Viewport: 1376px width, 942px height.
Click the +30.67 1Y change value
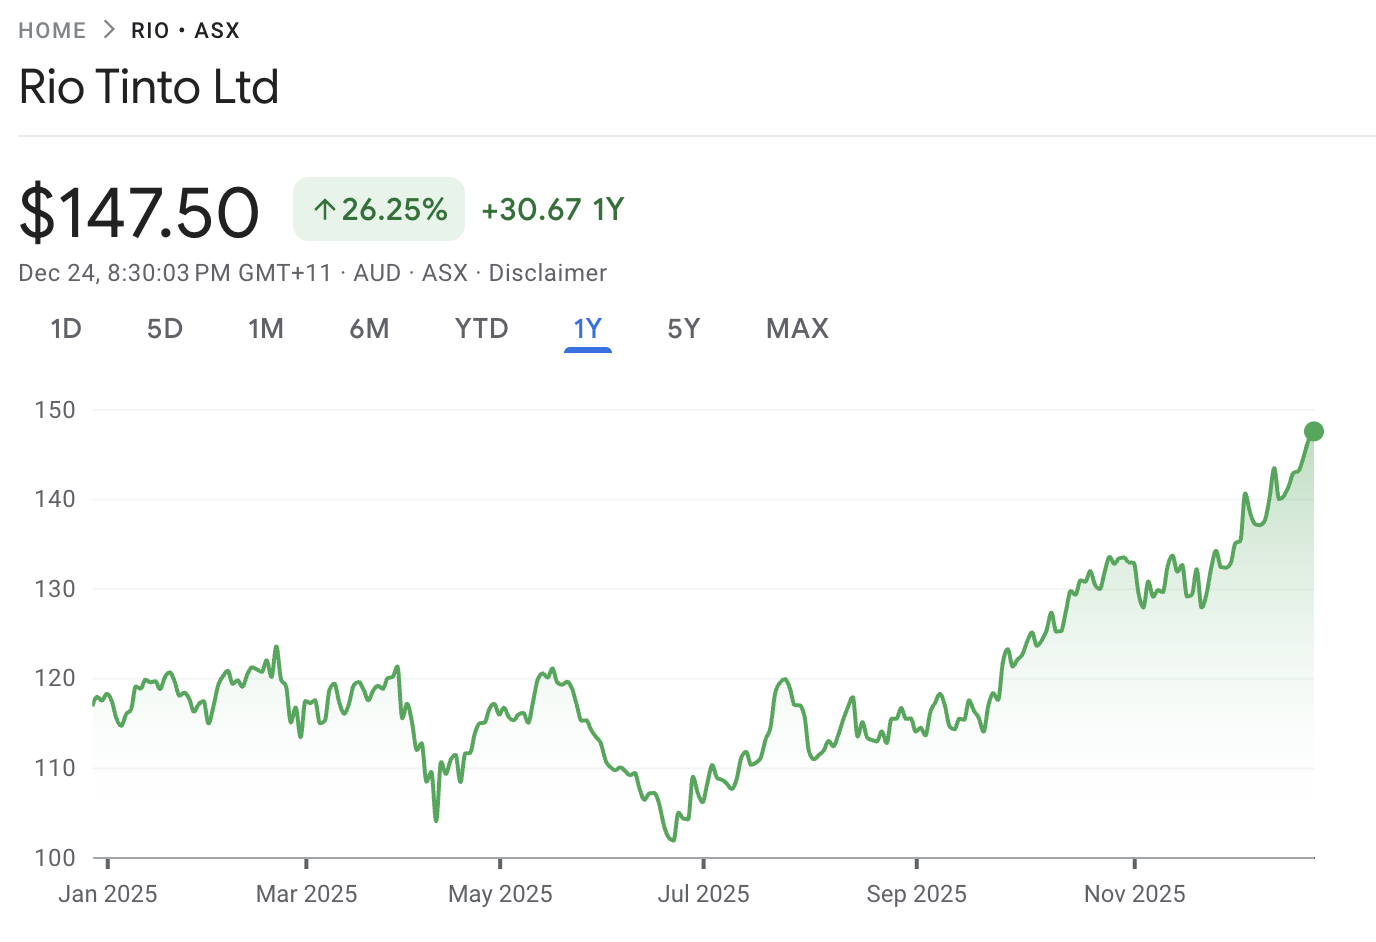point(552,209)
